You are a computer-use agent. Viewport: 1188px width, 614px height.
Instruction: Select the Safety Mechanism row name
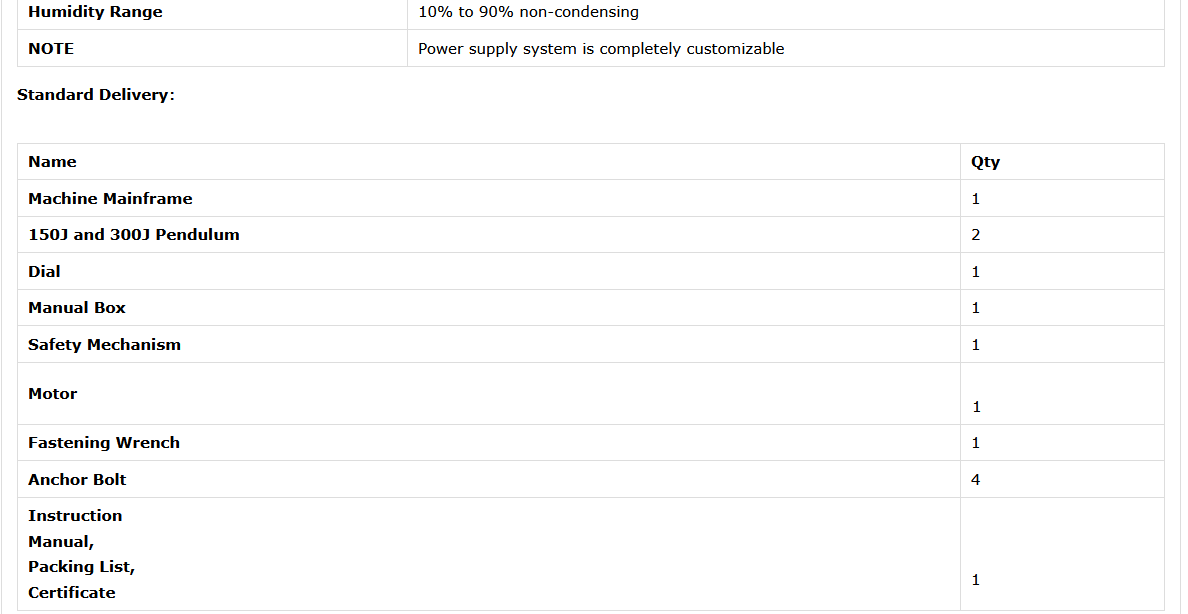pyautogui.click(x=104, y=345)
